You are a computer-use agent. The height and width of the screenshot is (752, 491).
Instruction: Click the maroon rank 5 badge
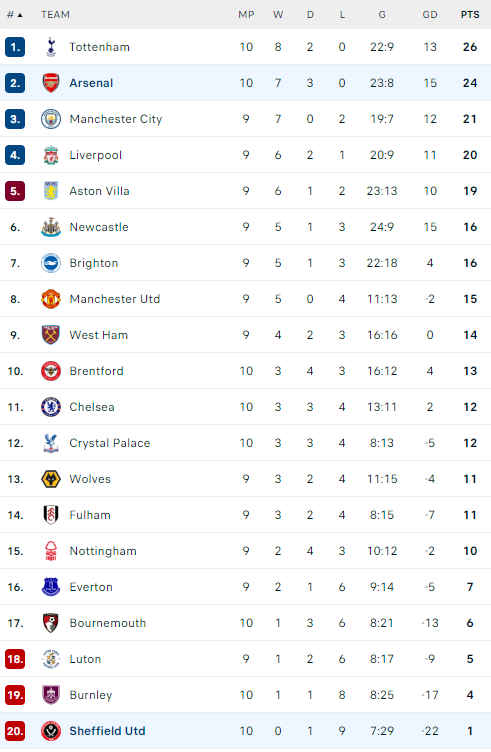click(x=15, y=191)
